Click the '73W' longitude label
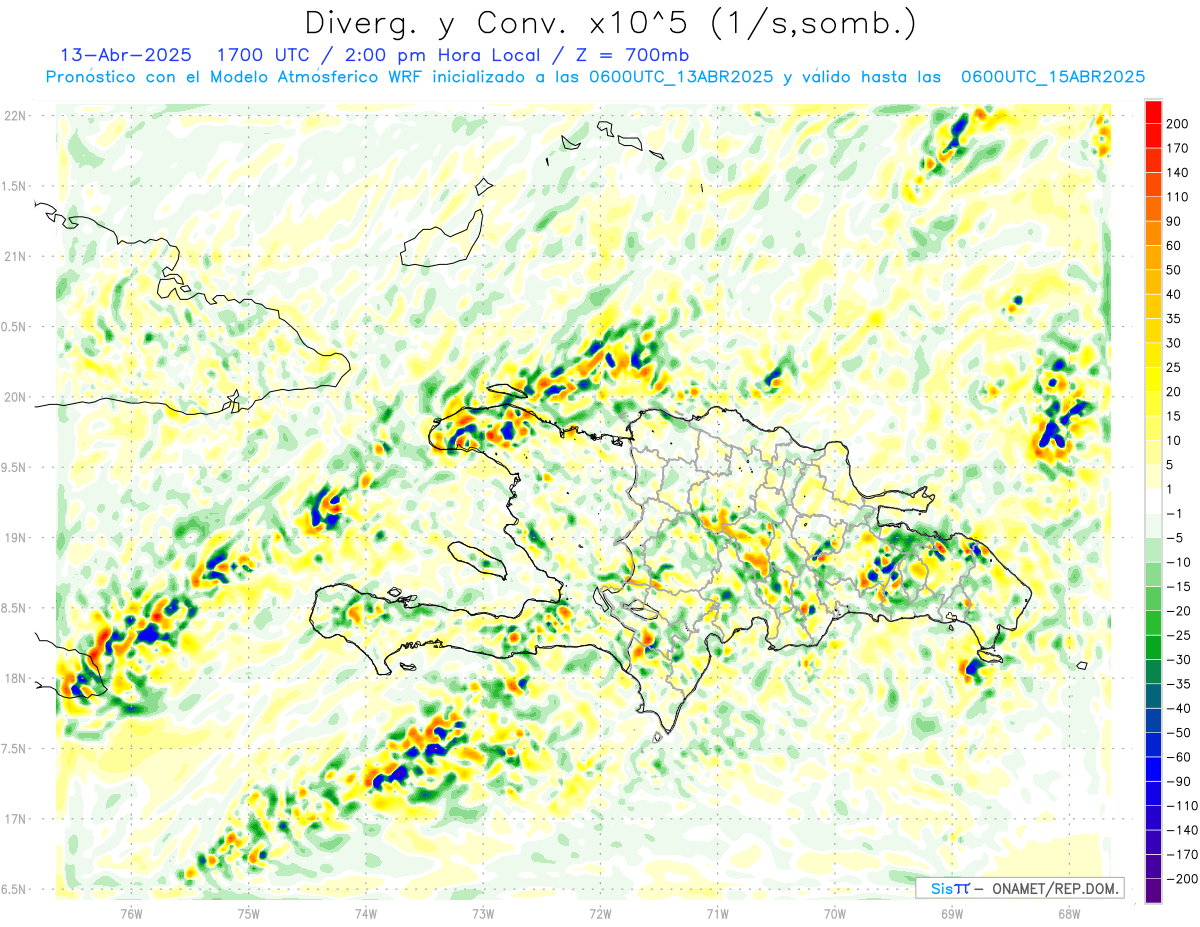The image size is (1200, 927). point(482,914)
